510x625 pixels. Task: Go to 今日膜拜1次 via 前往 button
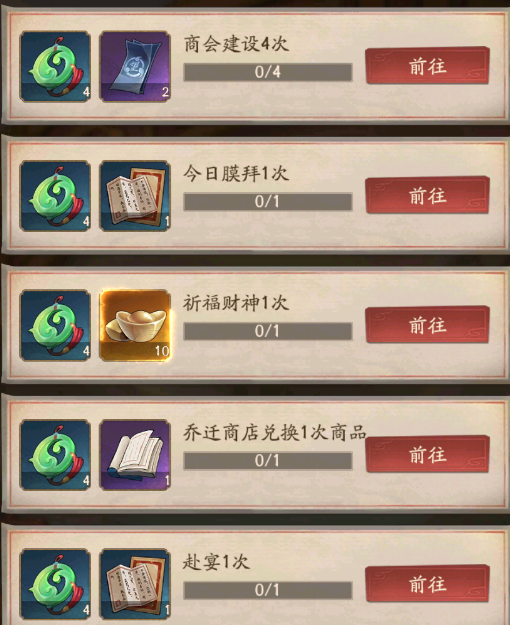point(427,195)
